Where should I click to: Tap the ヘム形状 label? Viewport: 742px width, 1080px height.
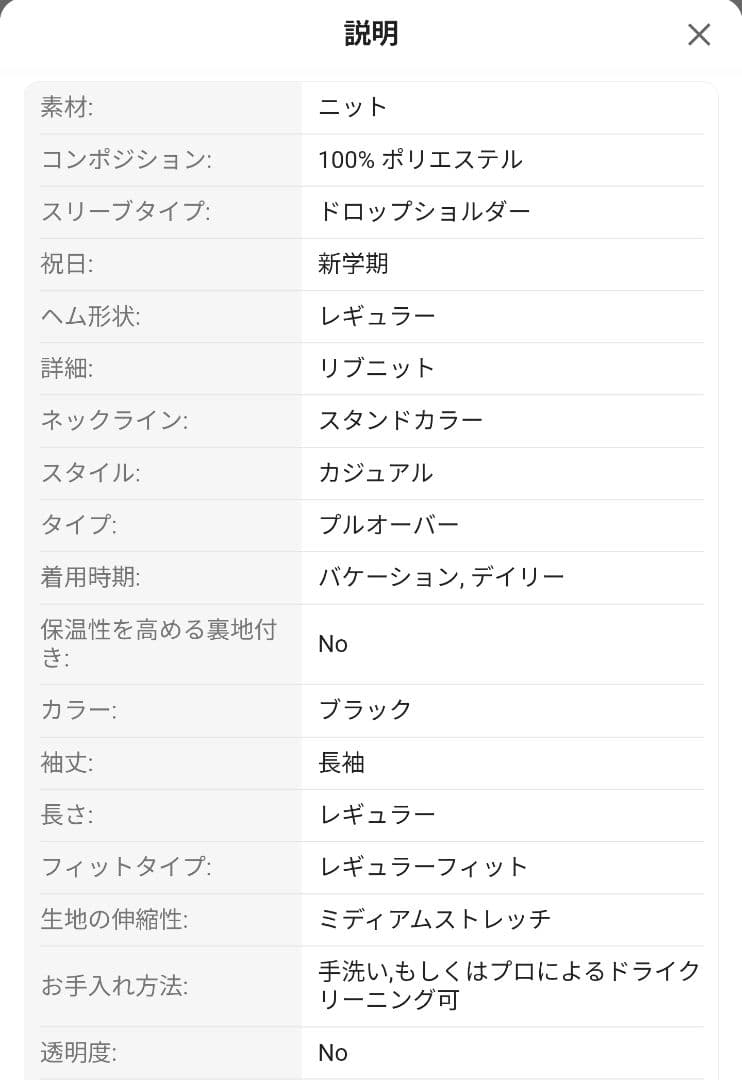point(91,316)
